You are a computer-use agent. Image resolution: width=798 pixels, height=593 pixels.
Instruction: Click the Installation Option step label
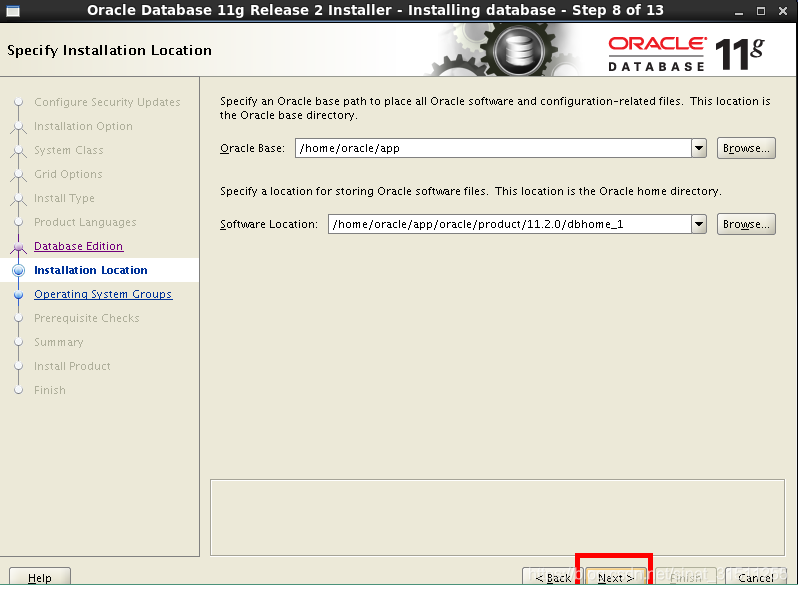pos(83,126)
